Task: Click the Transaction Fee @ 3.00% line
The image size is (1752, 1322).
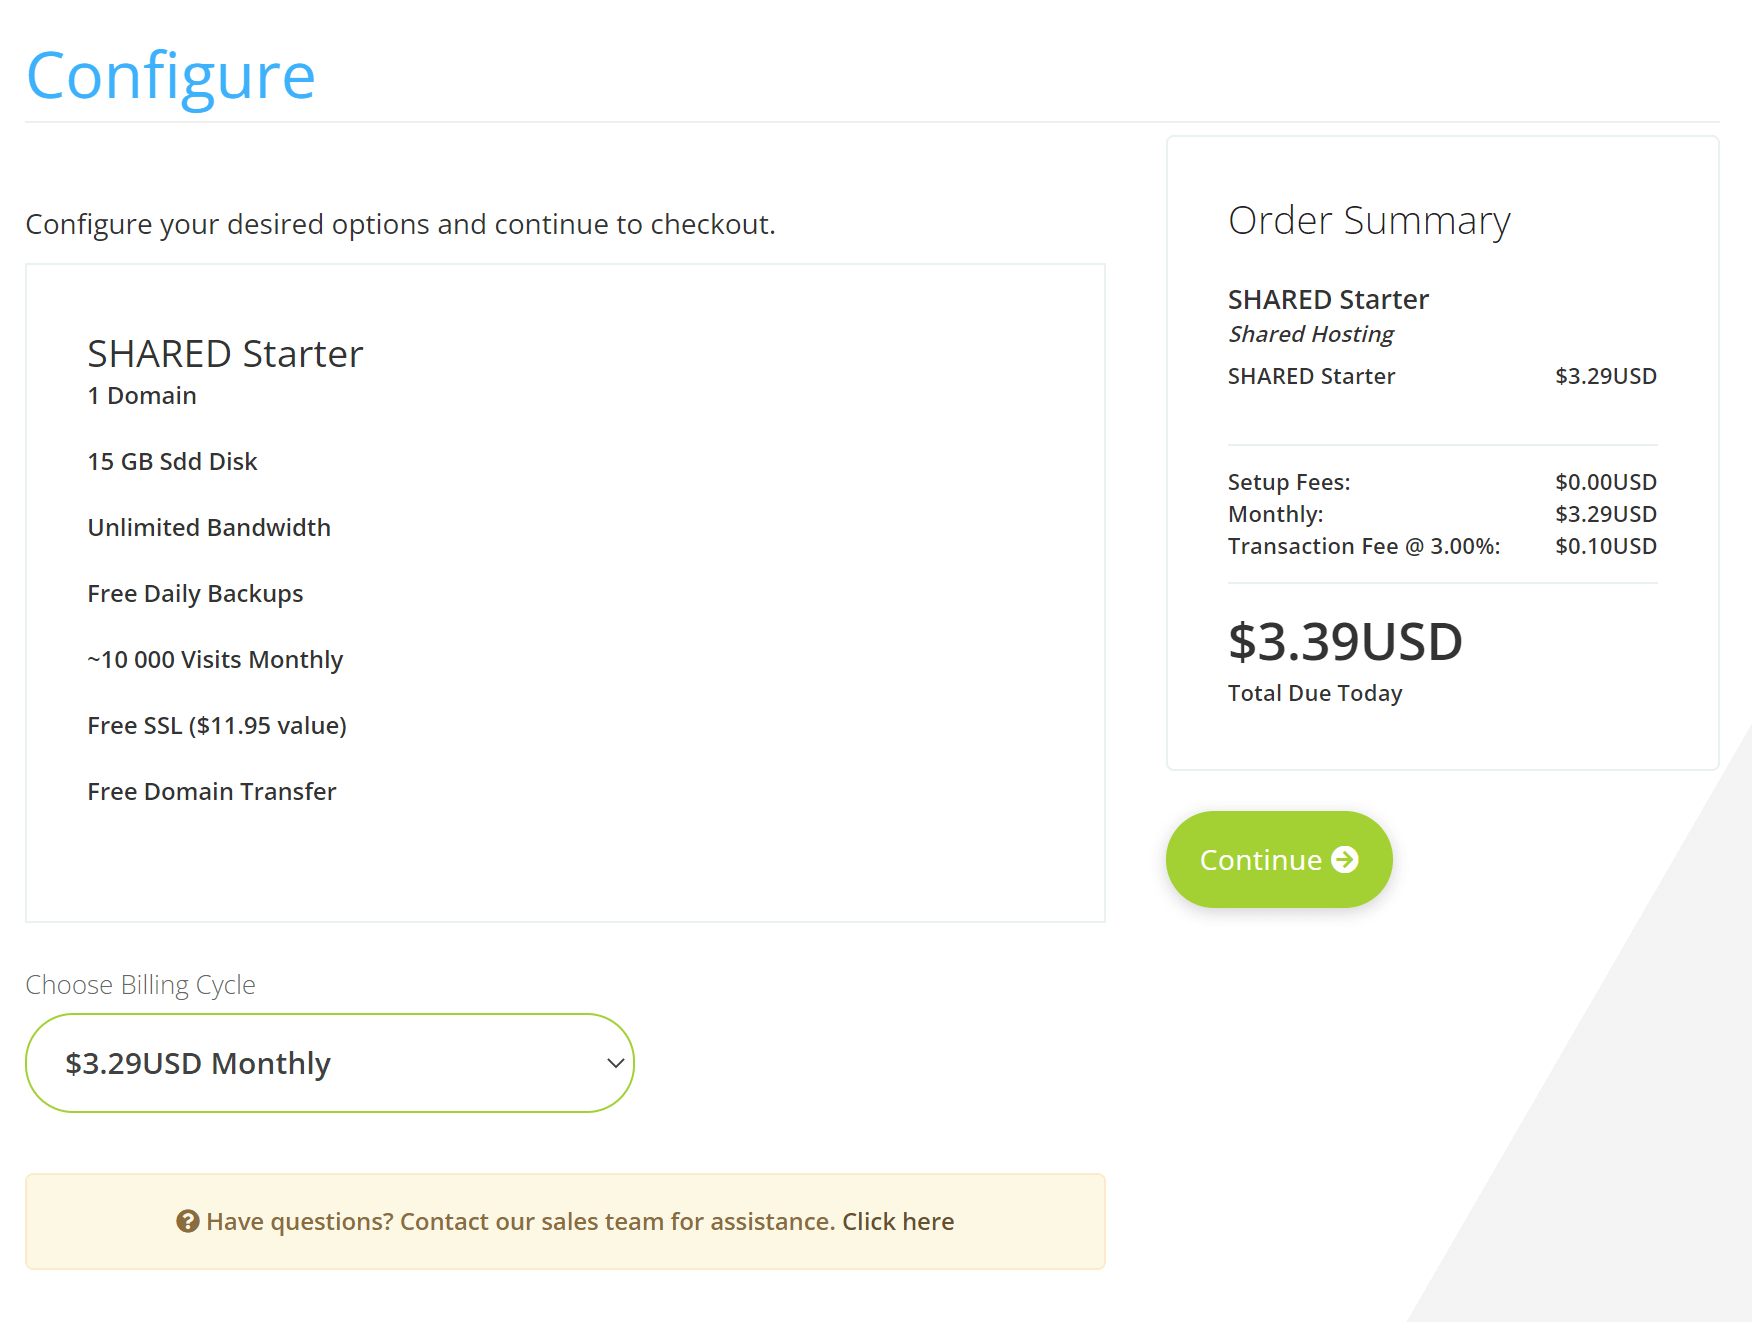Action: (x=1363, y=546)
